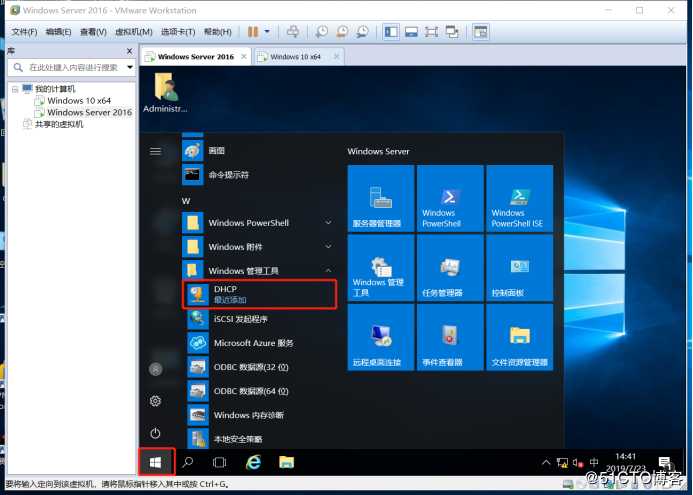Open DHCP from the app list

tap(259, 294)
